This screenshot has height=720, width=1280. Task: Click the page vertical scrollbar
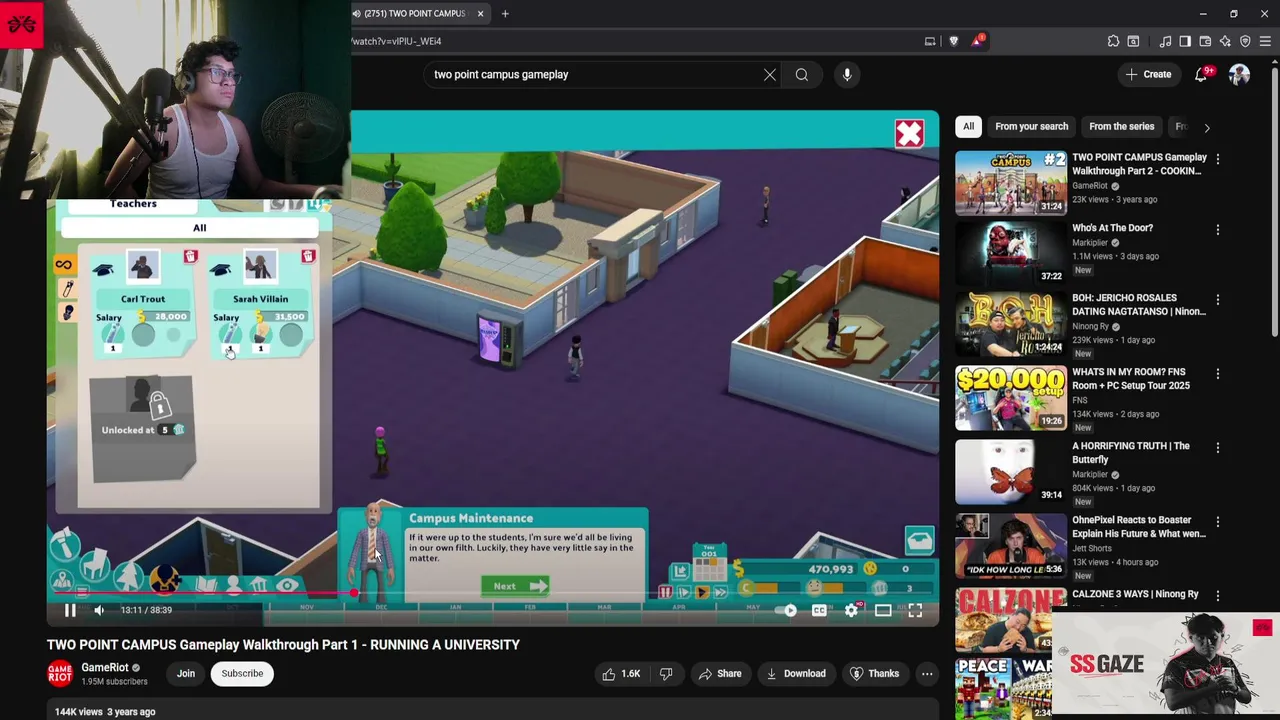(x=1274, y=200)
